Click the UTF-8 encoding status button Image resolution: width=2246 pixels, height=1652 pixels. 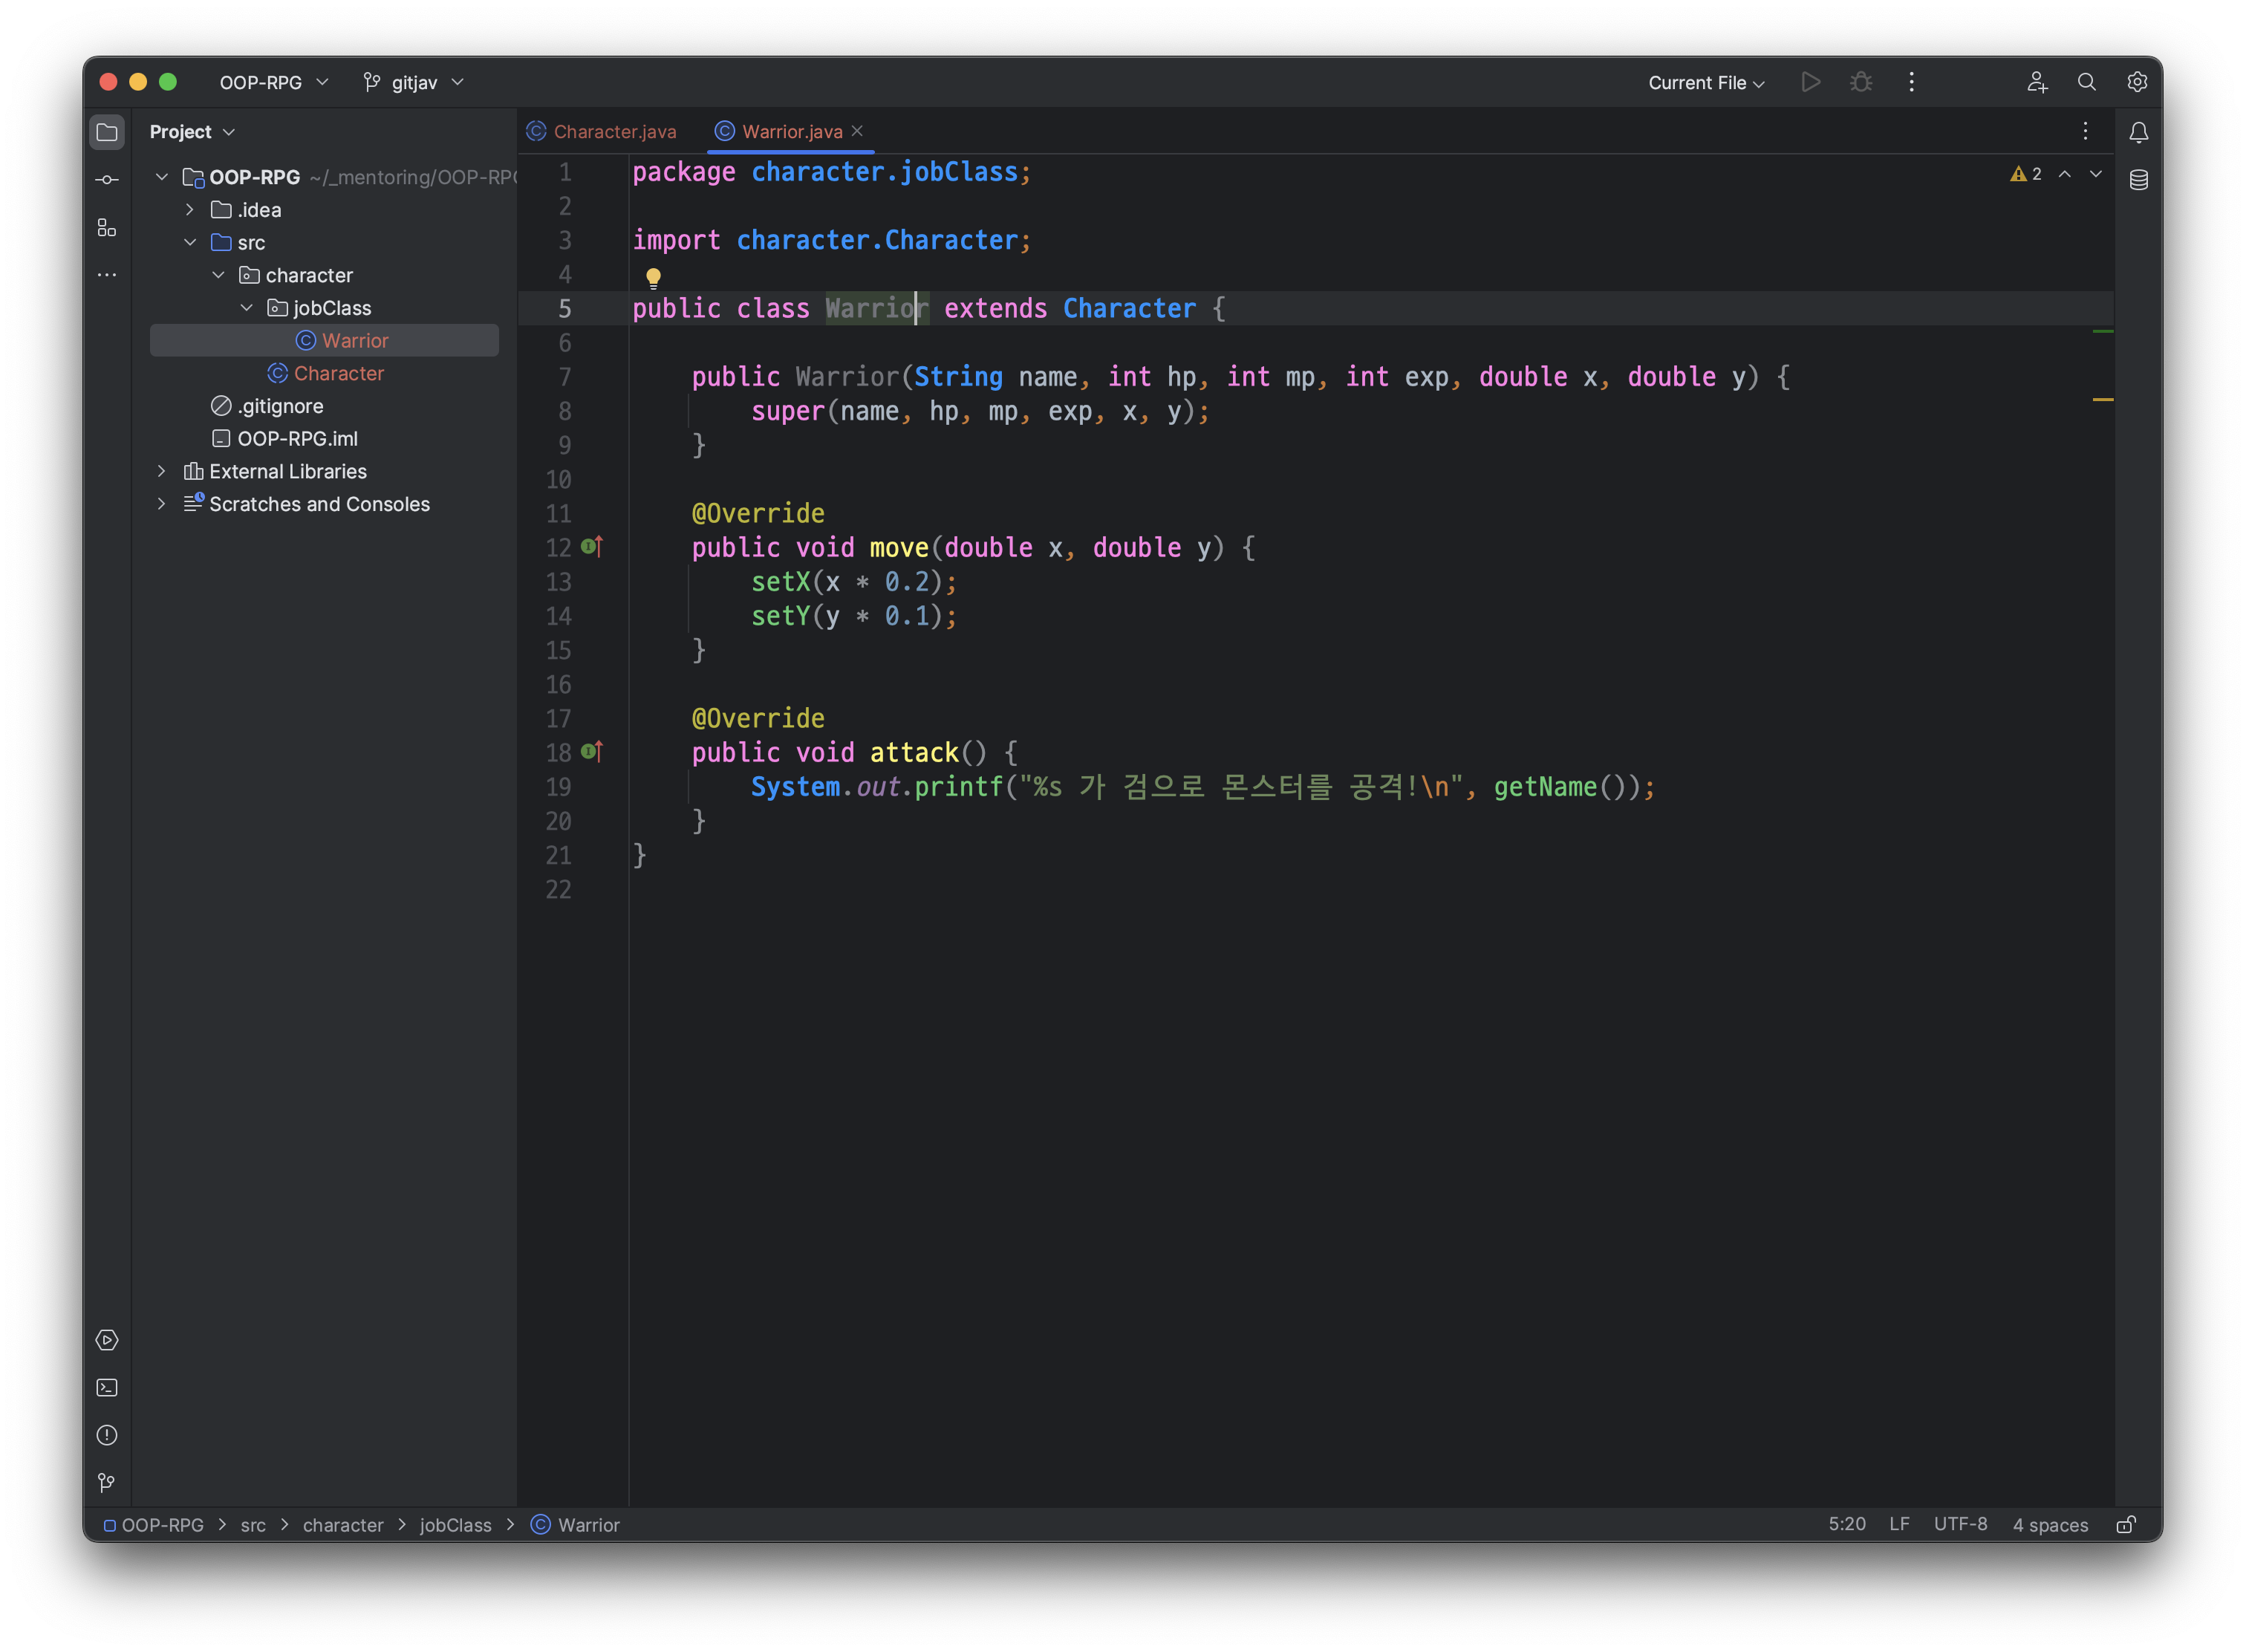1960,1524
